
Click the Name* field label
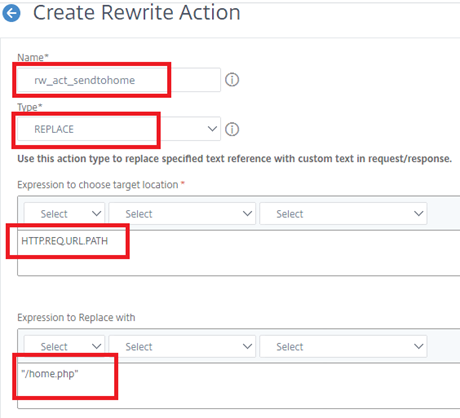[33, 58]
